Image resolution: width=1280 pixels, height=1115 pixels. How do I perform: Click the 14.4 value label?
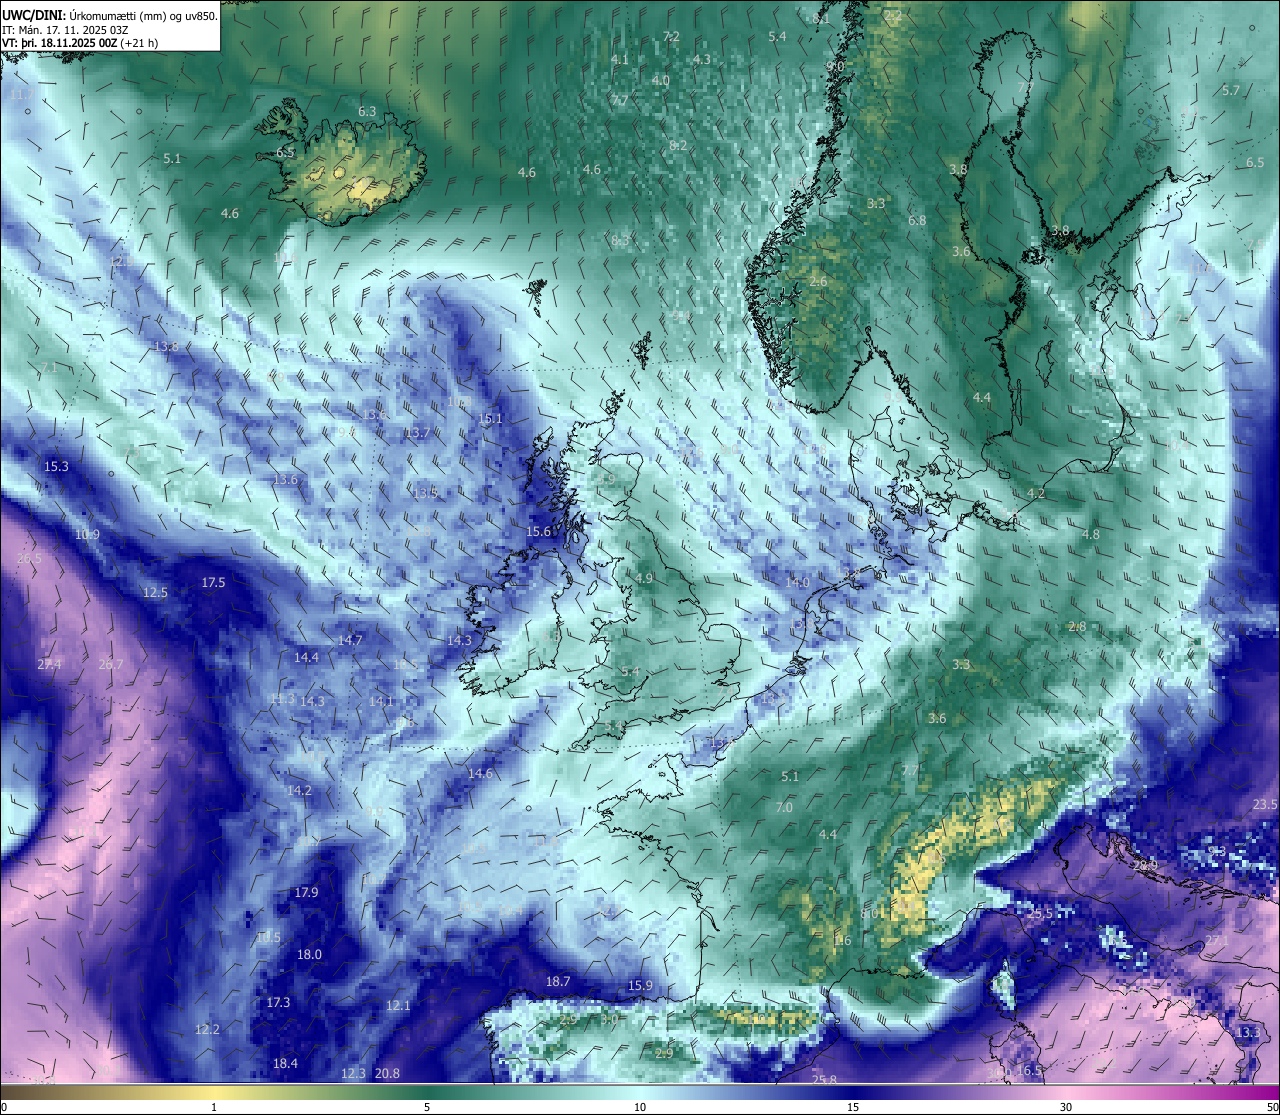coord(306,658)
